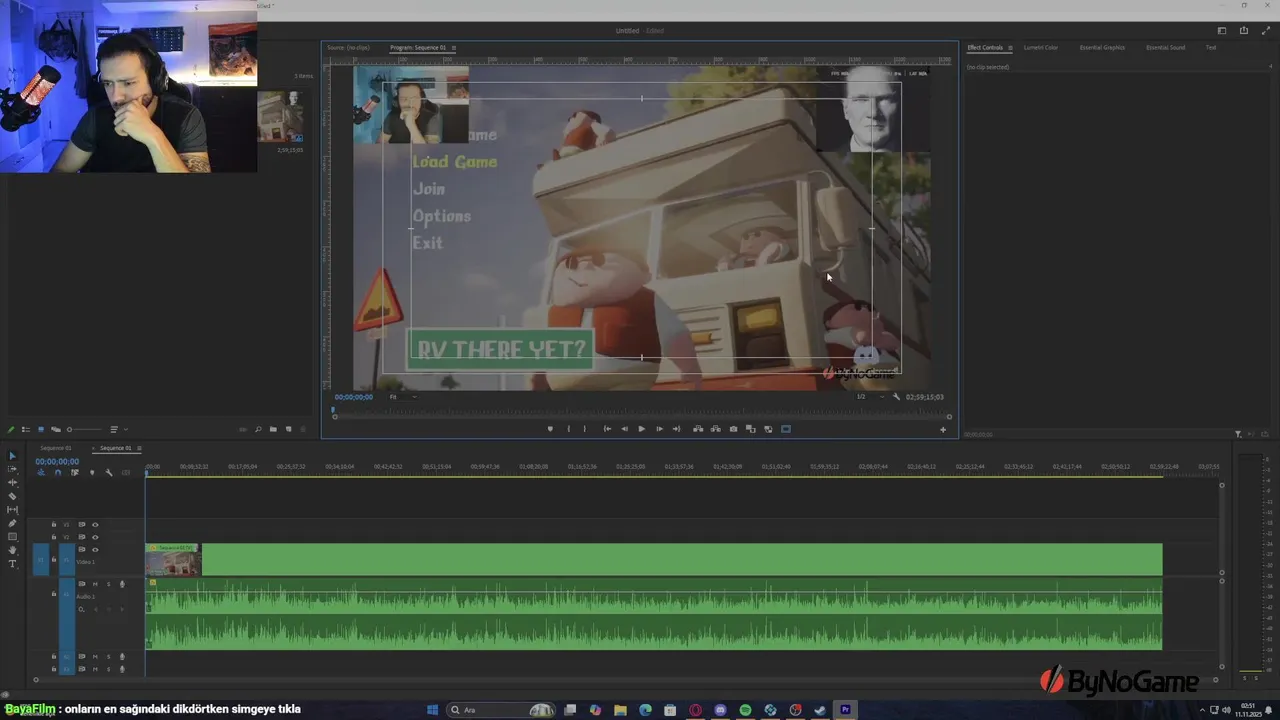Add a marker in the timeline header
1280x720 pixels.
(x=92, y=473)
